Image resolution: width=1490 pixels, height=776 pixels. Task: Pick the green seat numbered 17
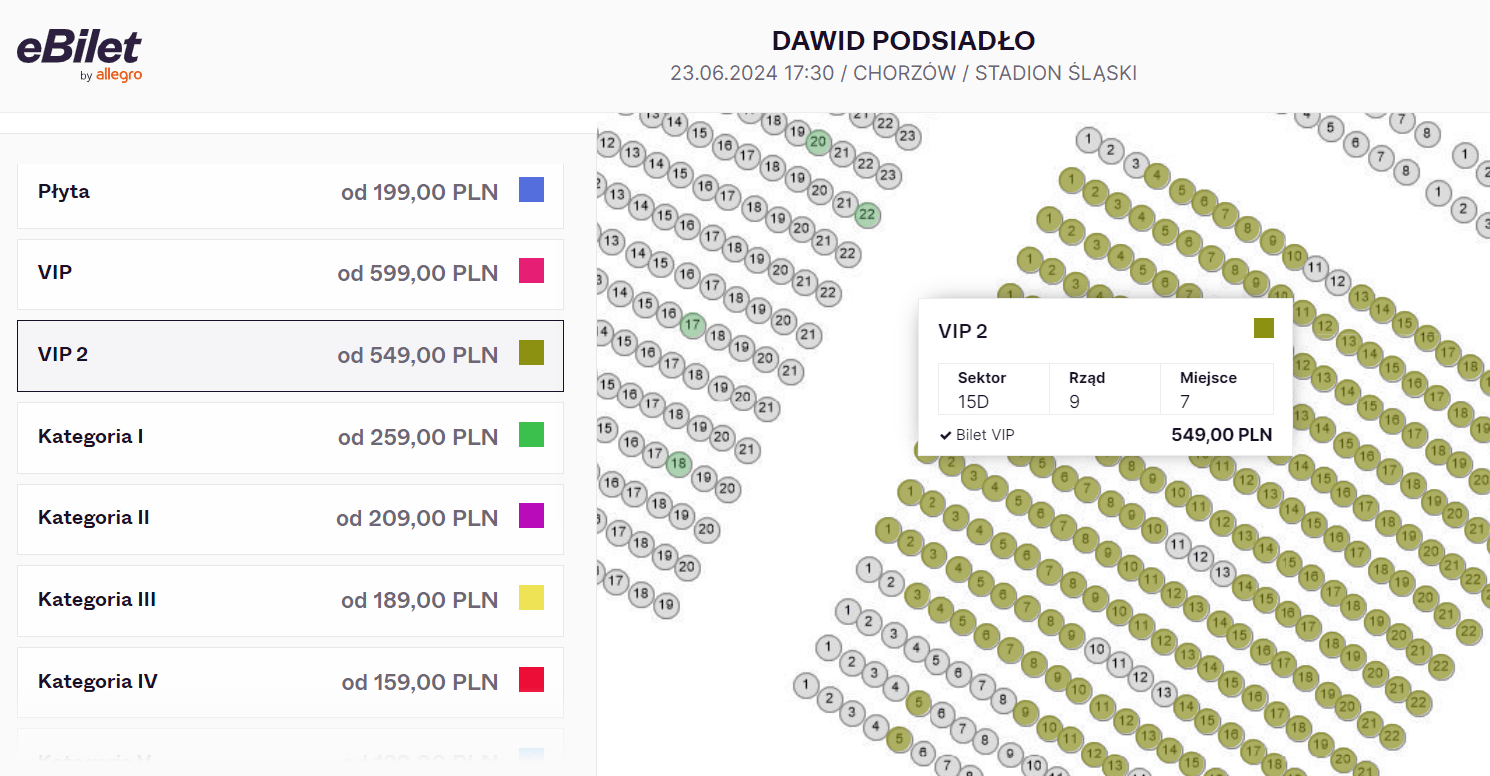click(693, 324)
